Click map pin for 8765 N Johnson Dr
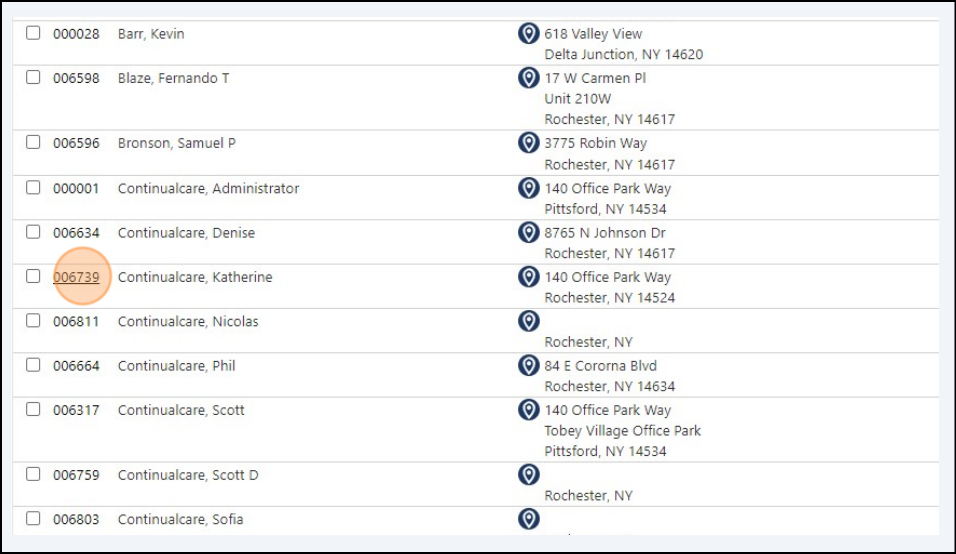Viewport: 956px width, 554px height. [x=529, y=233]
